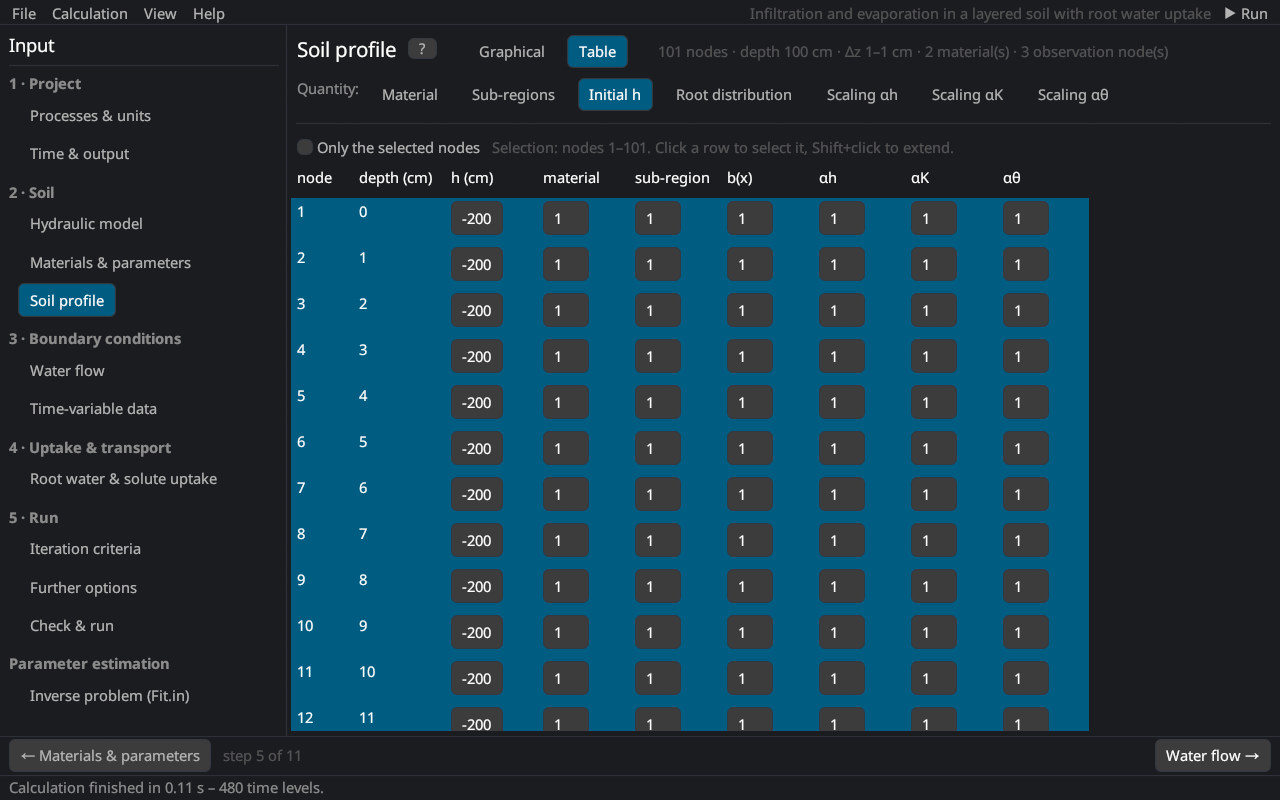The height and width of the screenshot is (800, 1280).
Task: Select table row for node 8
Action: 690,540
